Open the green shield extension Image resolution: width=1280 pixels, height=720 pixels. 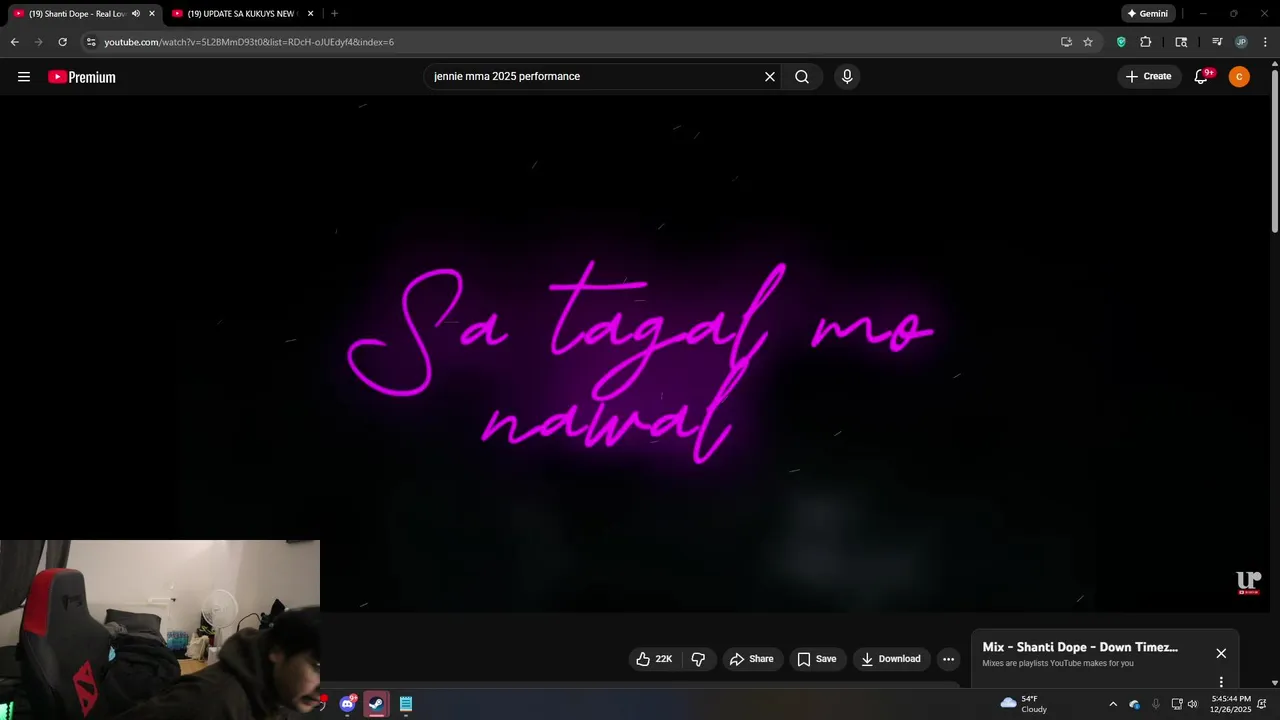[x=1121, y=42]
